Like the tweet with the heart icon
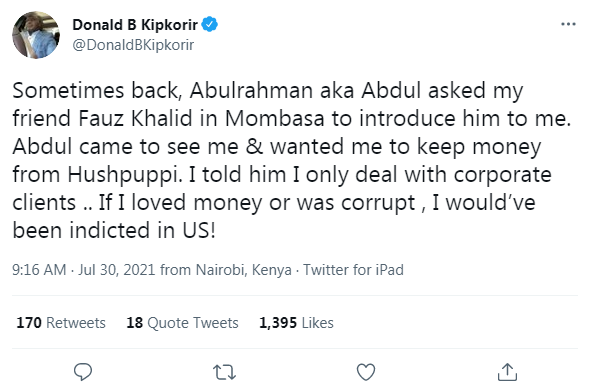 point(366,372)
